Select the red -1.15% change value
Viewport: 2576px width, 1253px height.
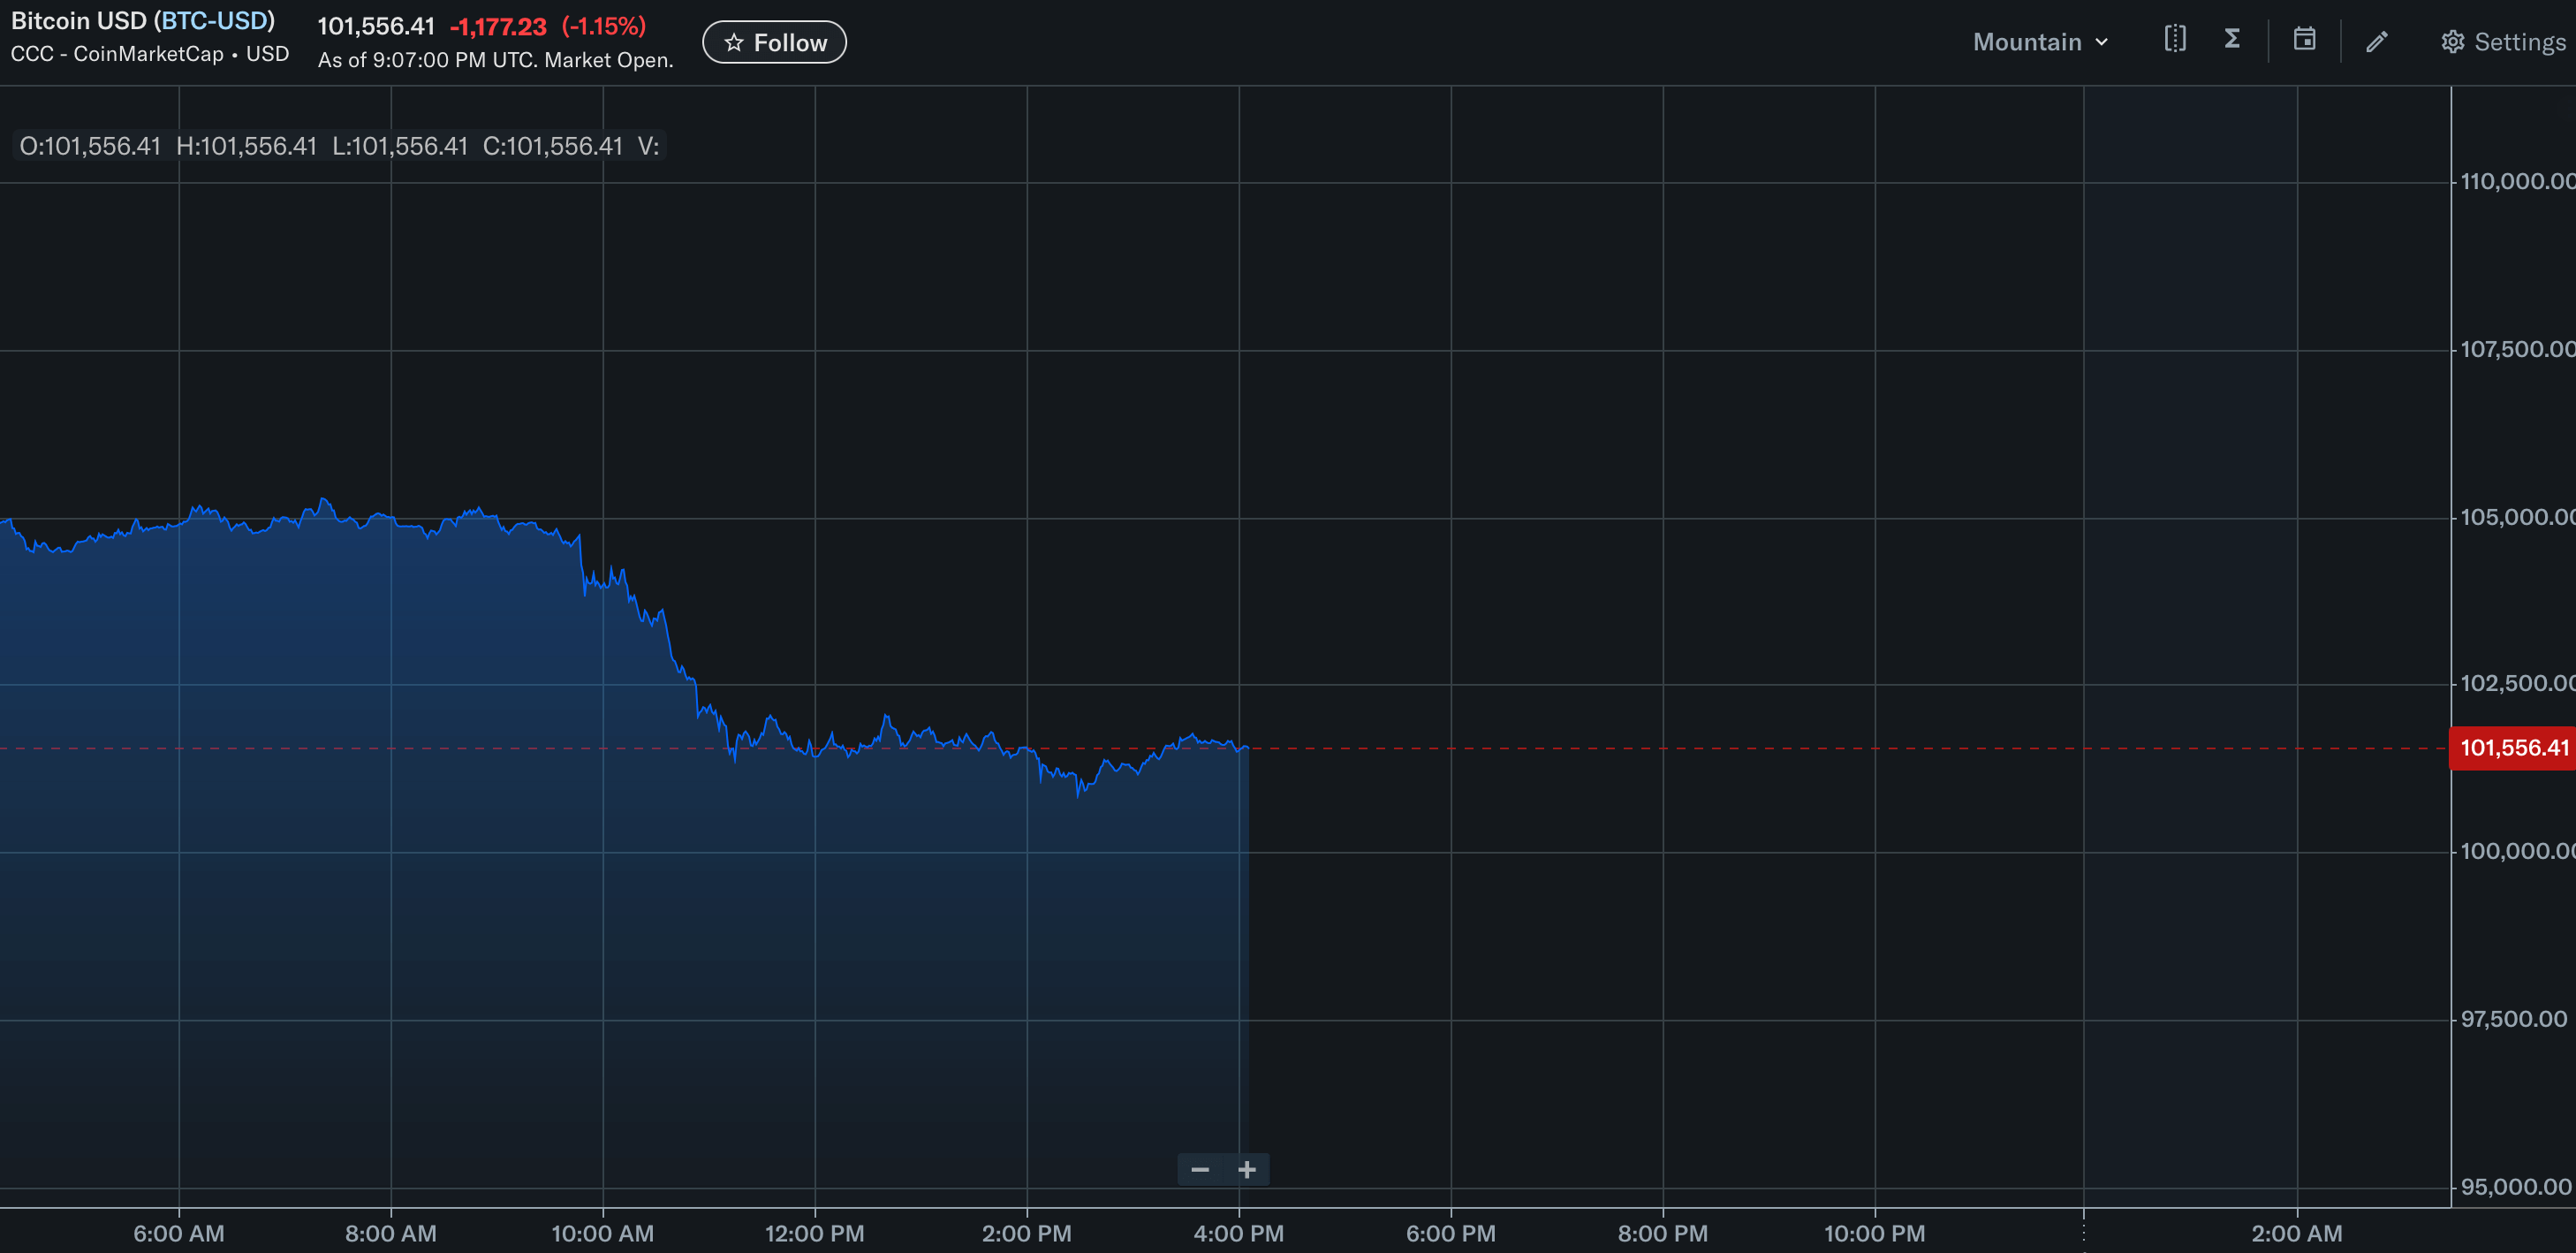click(x=604, y=27)
